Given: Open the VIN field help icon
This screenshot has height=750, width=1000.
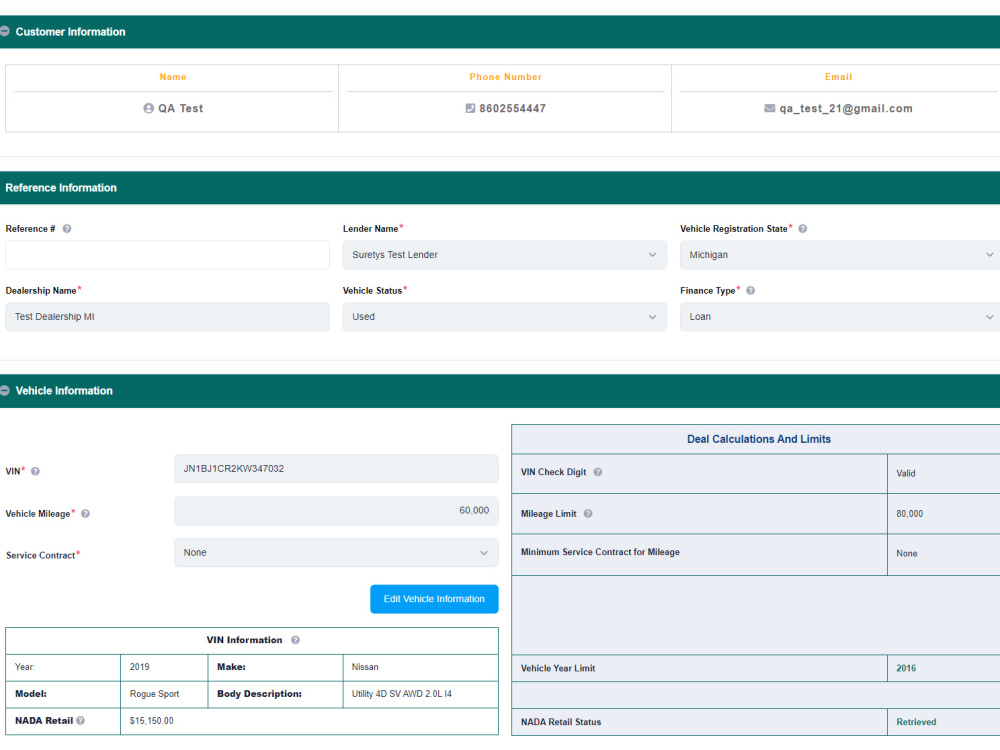Looking at the screenshot, I should pyautogui.click(x=37, y=471).
